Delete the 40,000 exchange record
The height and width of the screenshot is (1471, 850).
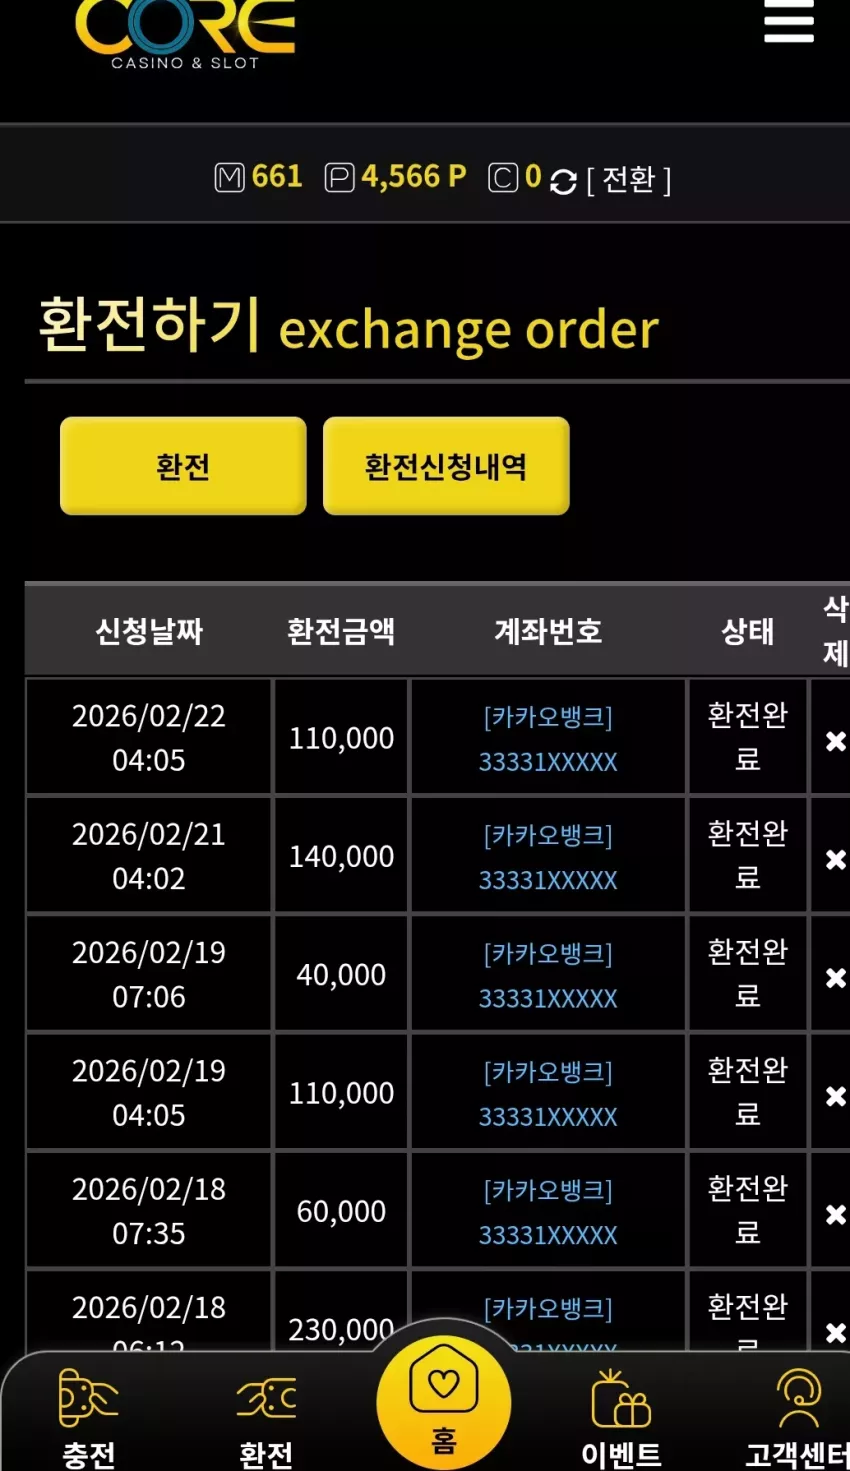(x=835, y=977)
